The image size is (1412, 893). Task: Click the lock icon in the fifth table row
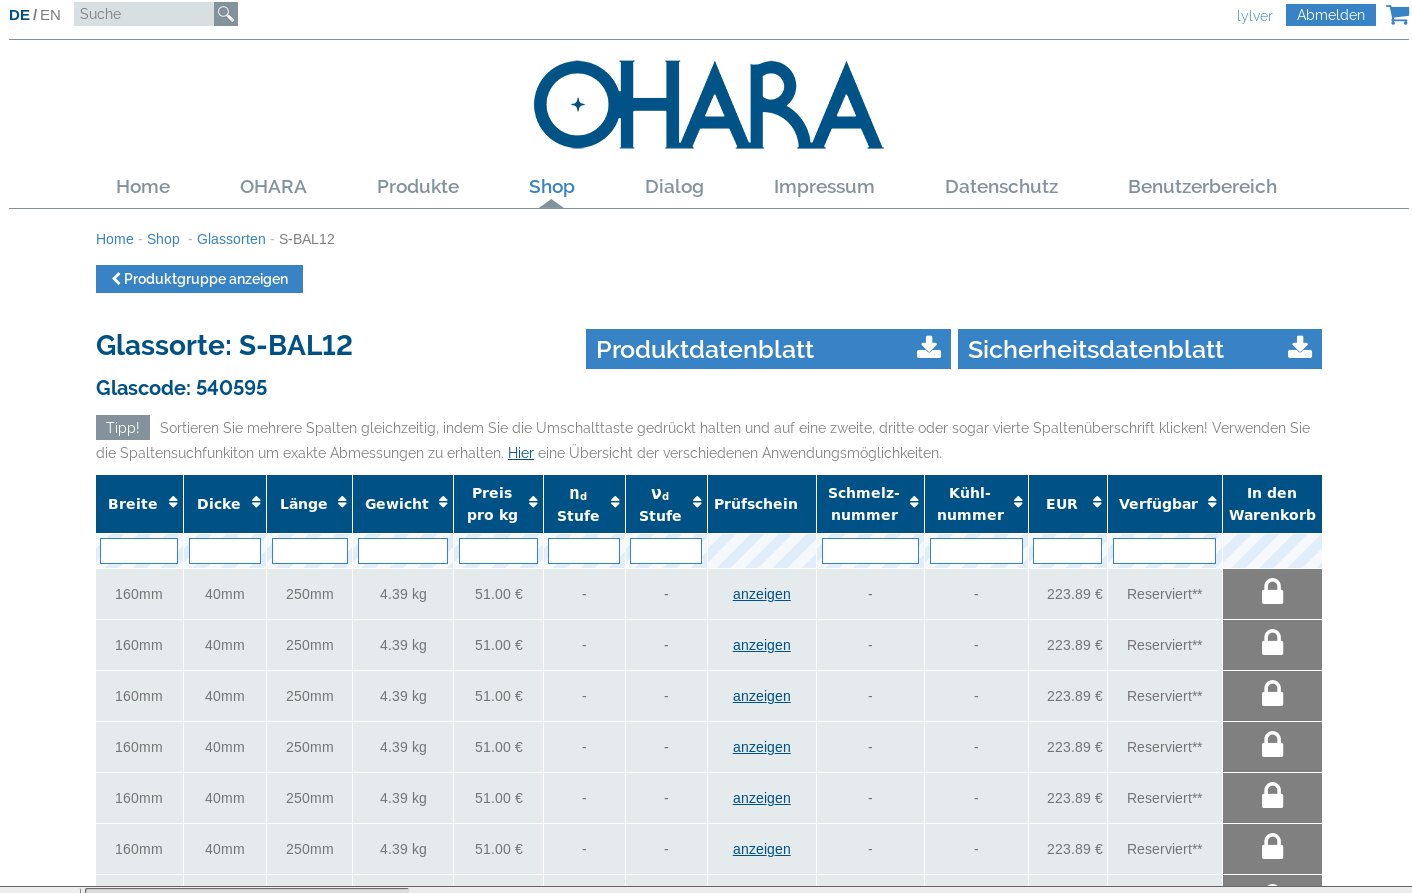point(1272,796)
